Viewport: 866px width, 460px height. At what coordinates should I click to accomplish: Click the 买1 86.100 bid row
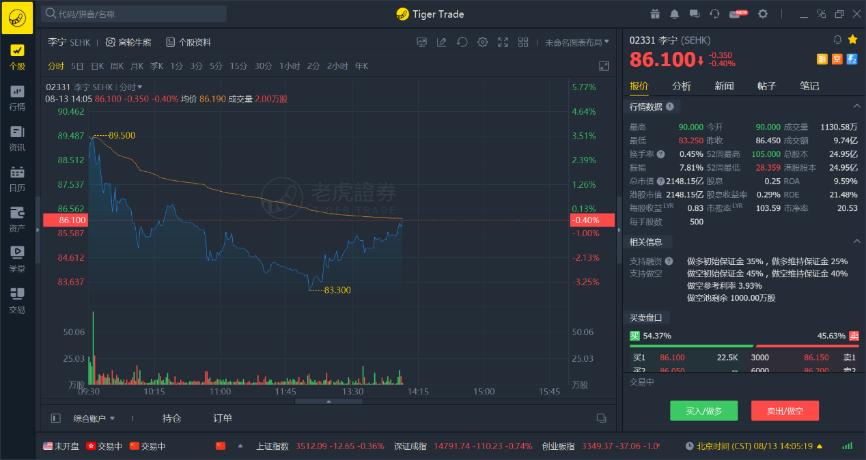(x=686, y=357)
